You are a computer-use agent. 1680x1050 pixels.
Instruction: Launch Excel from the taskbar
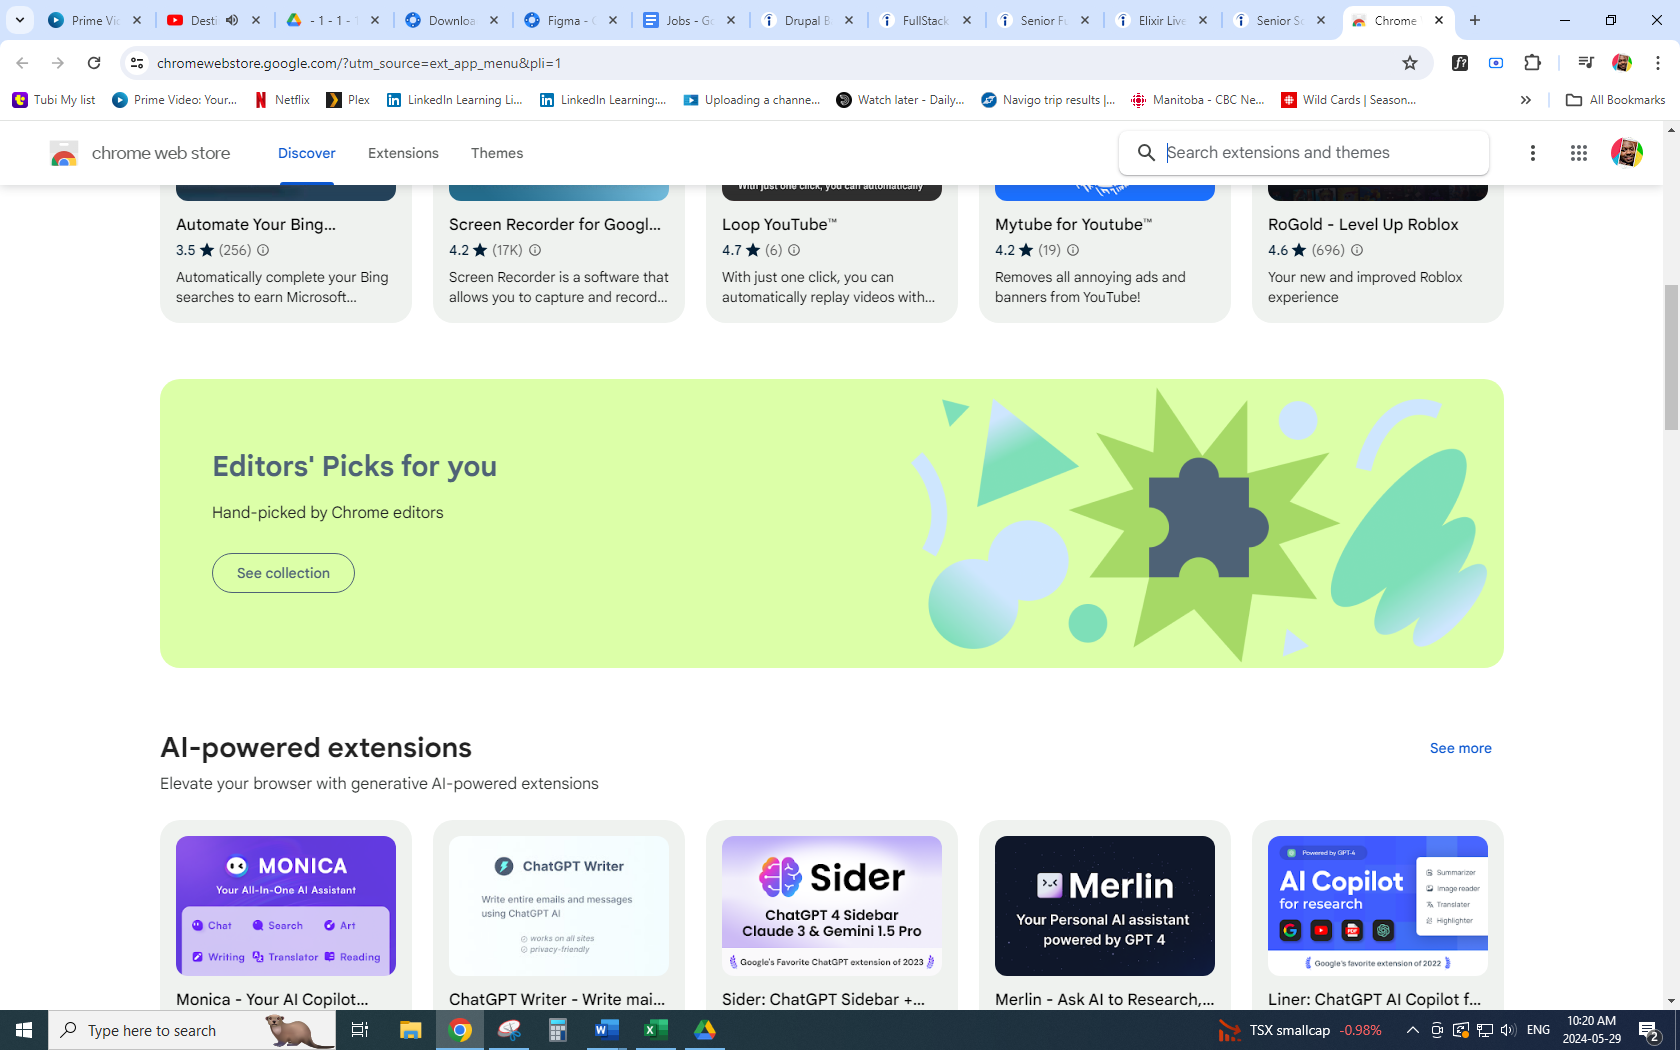[x=656, y=1030]
